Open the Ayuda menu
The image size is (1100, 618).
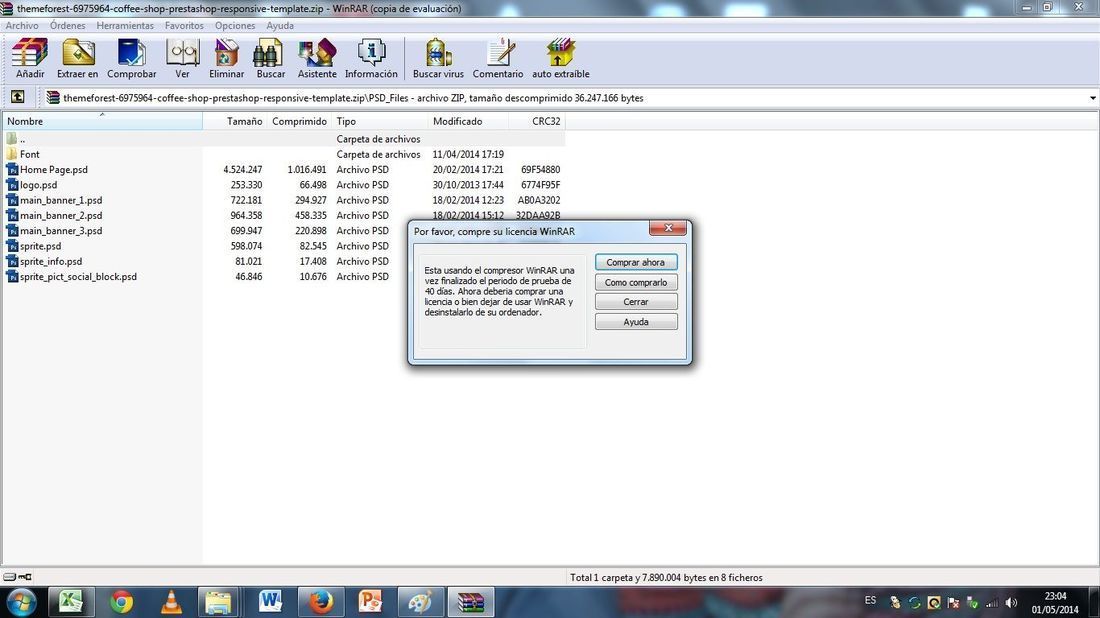point(280,25)
